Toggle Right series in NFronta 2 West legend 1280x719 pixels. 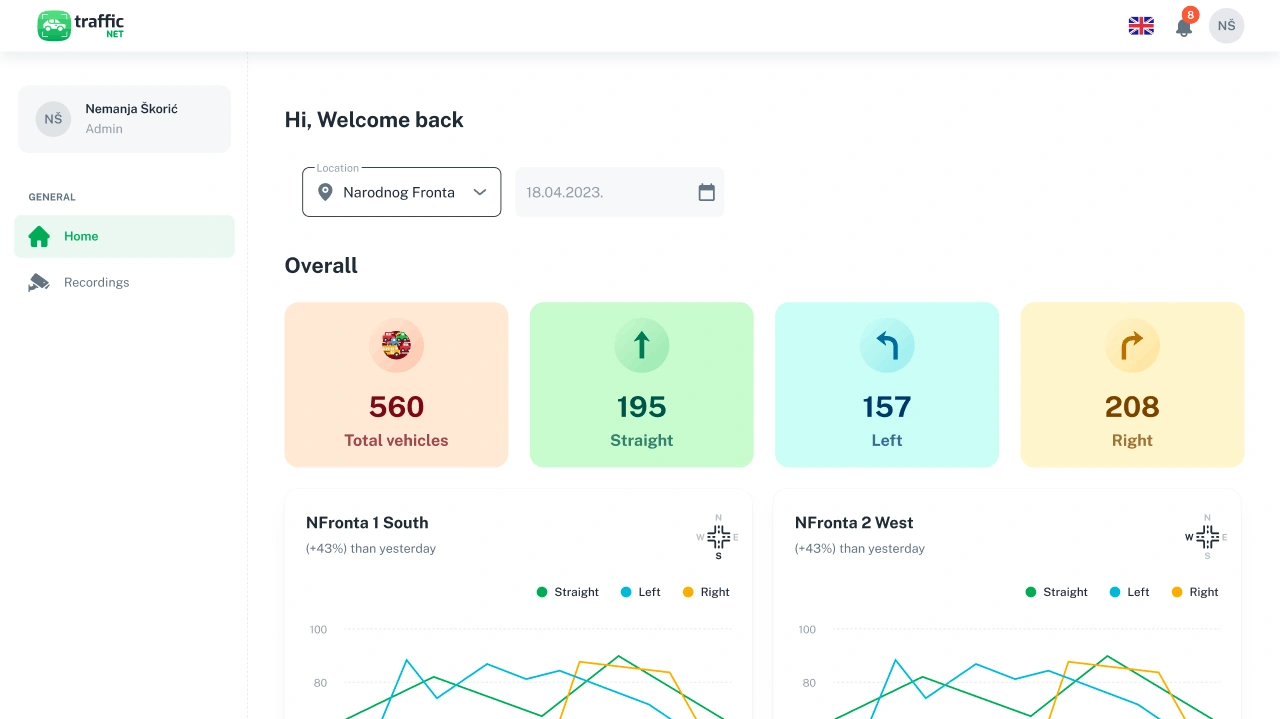tap(1195, 592)
